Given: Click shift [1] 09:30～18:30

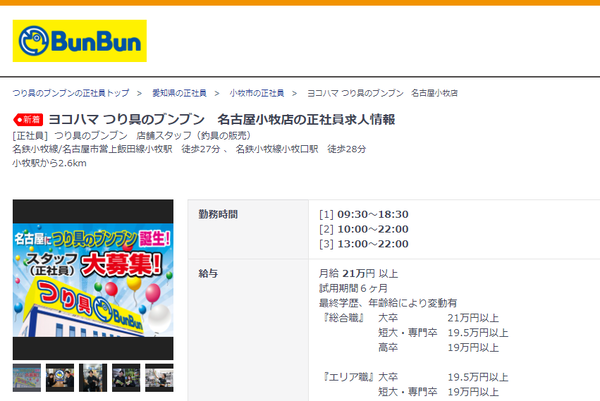Looking at the screenshot, I should (x=364, y=214).
